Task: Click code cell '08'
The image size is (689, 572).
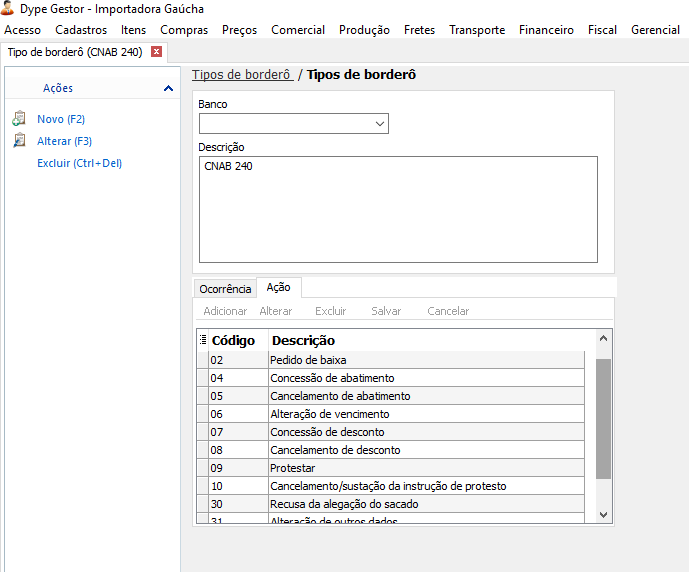Action: (238, 450)
